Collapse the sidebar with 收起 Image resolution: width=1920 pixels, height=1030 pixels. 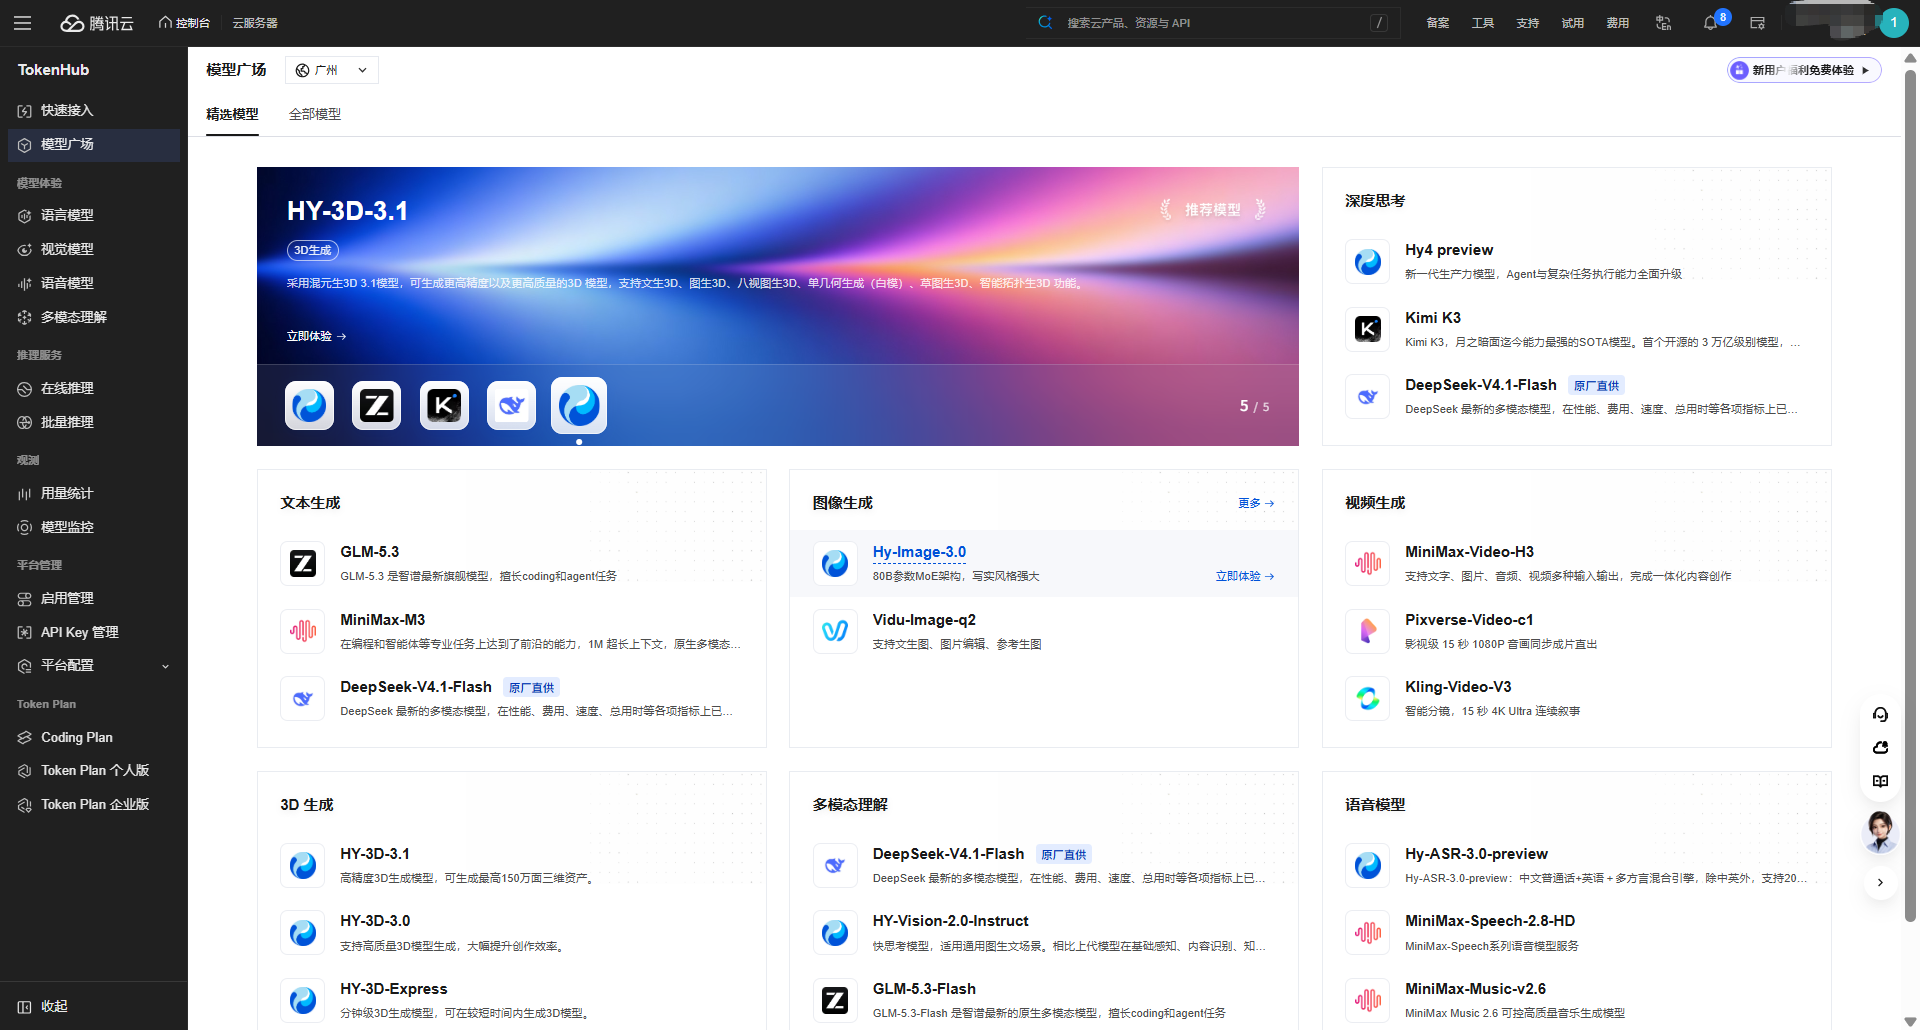click(43, 1006)
